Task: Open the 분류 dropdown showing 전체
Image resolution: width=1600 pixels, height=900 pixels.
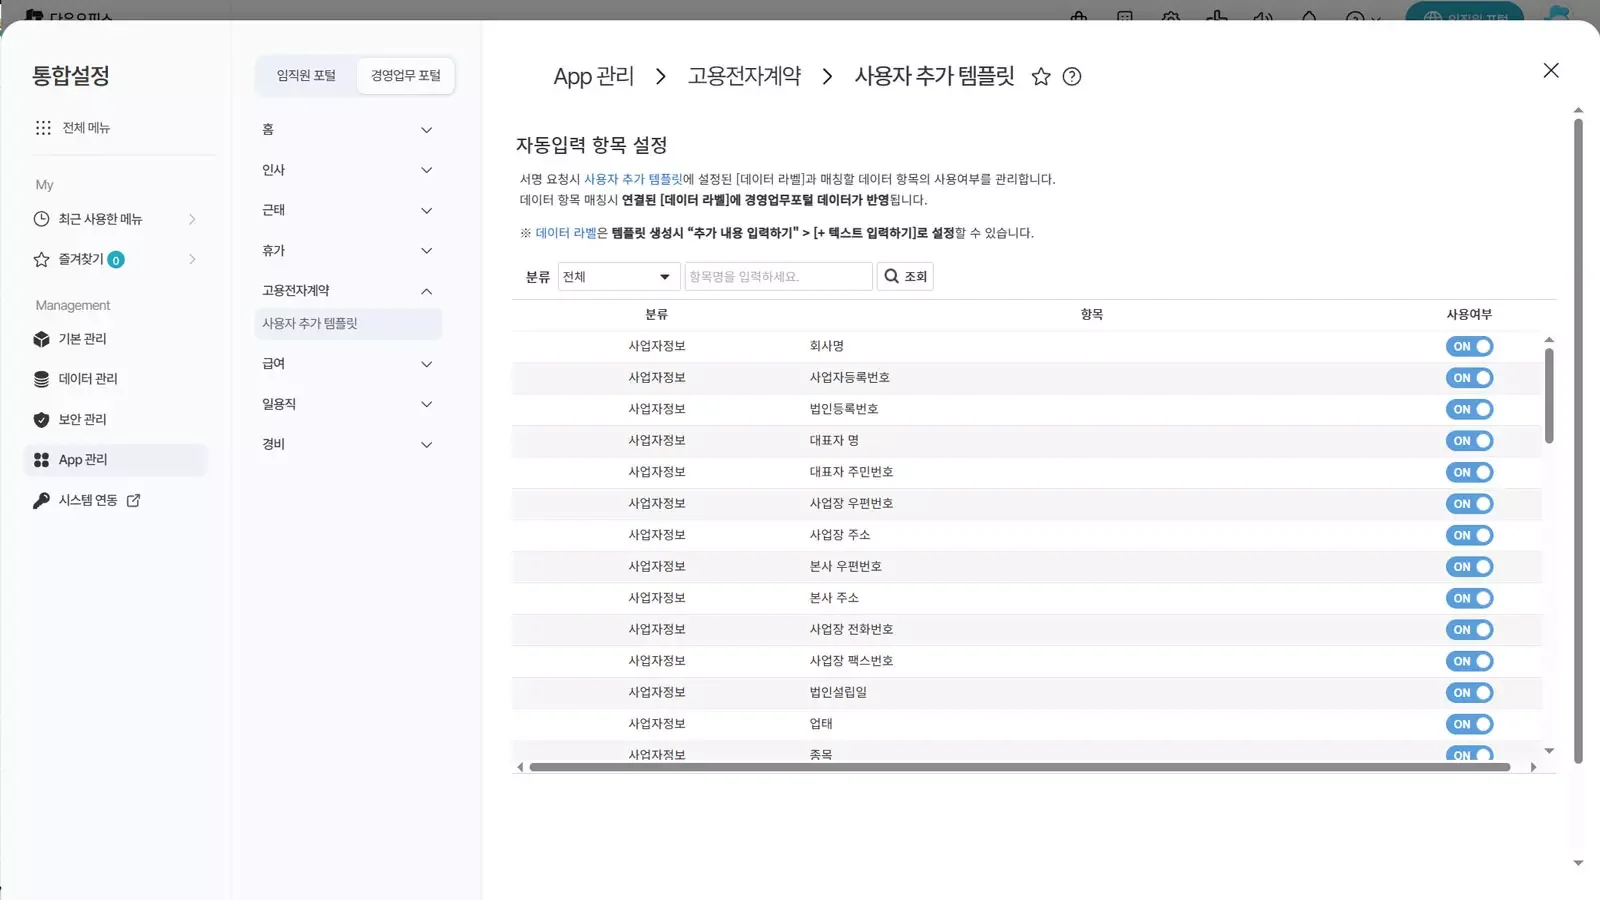Action: pyautogui.click(x=618, y=276)
